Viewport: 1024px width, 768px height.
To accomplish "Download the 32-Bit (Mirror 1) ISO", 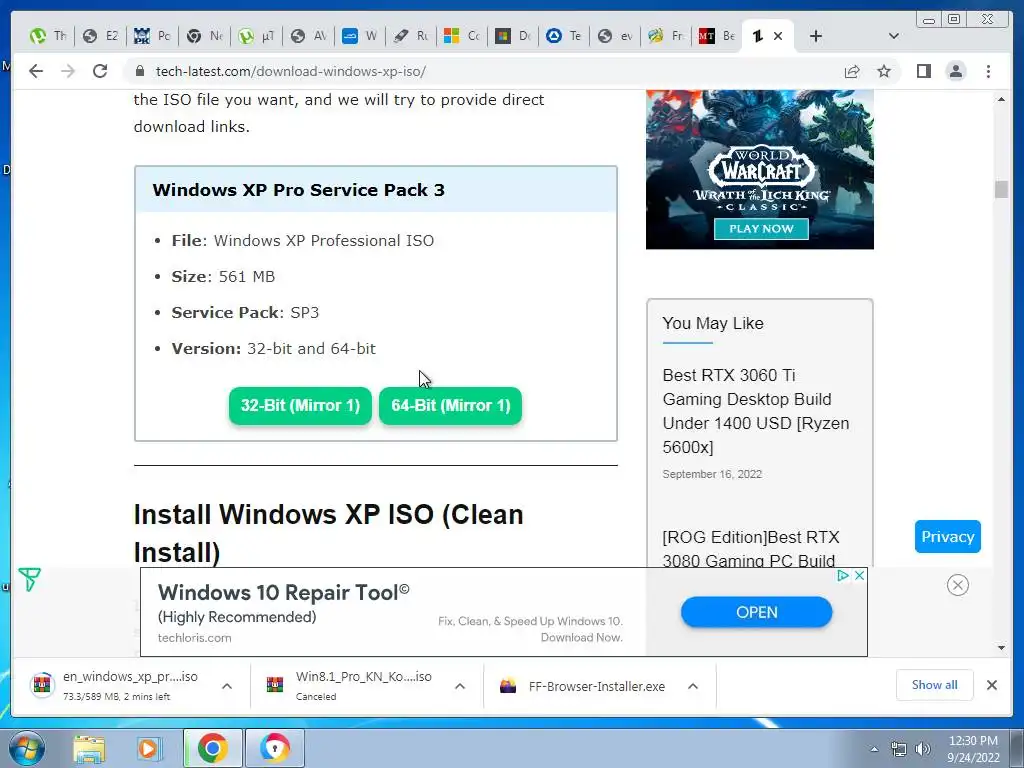I will point(300,406).
